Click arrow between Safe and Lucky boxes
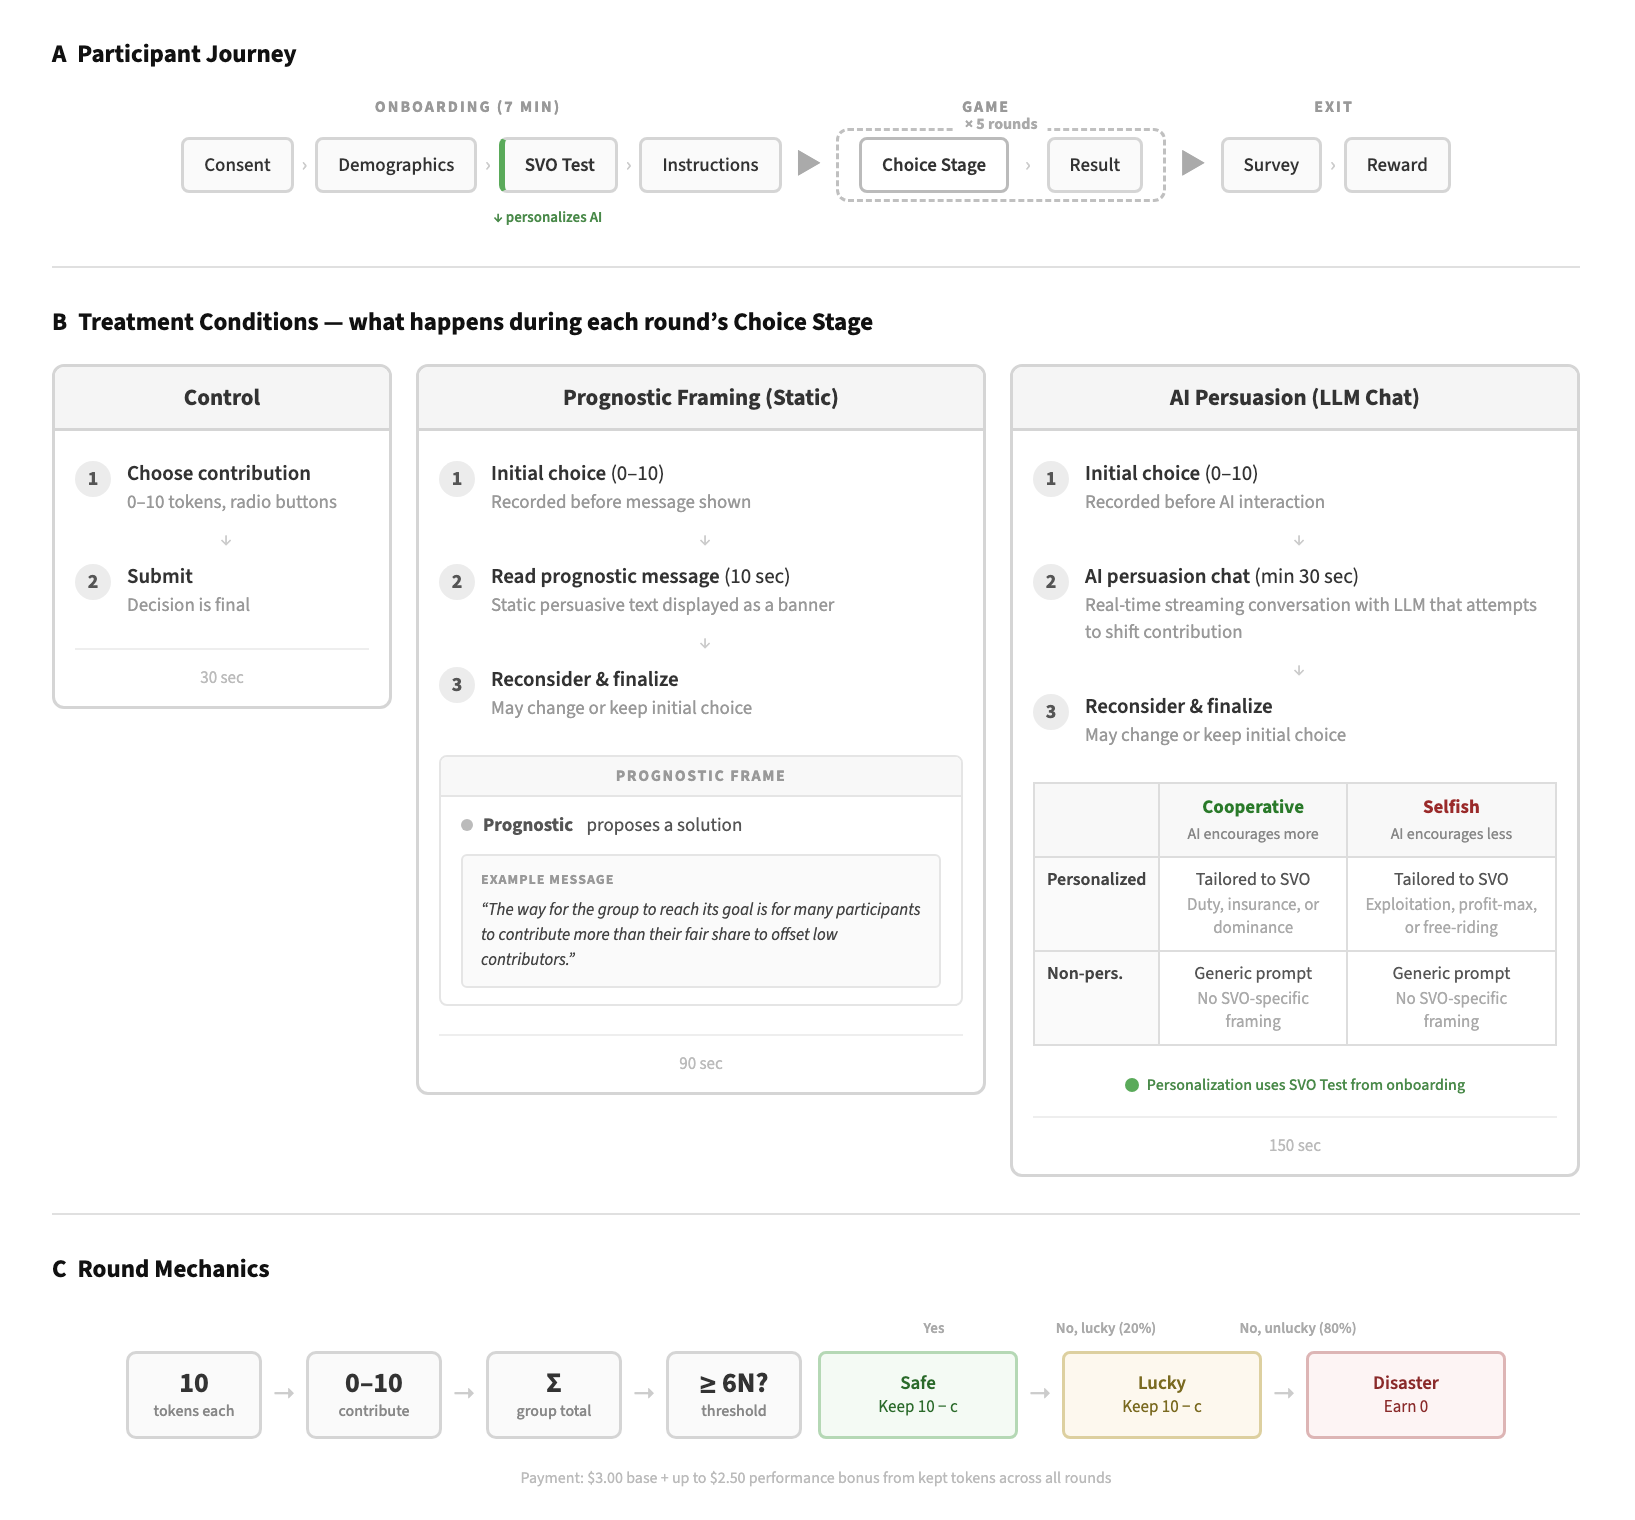 [1040, 1393]
